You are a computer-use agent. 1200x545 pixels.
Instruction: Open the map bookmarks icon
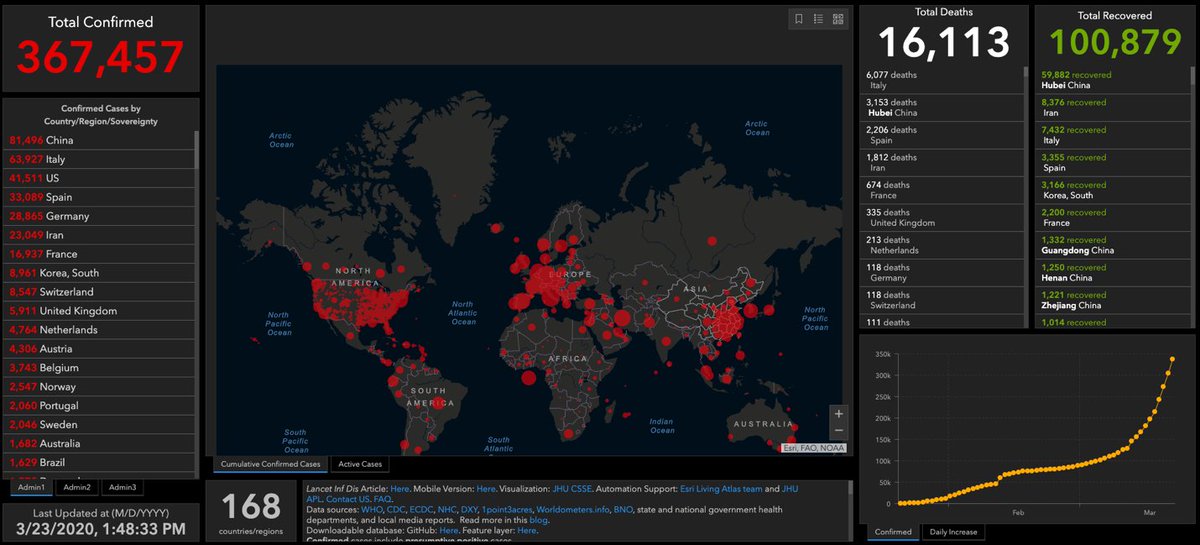coord(798,18)
